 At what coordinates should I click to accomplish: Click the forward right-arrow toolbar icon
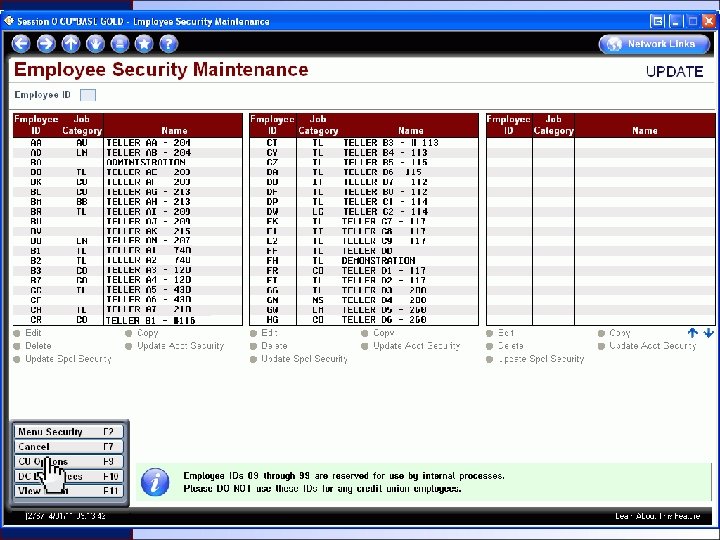(46, 44)
